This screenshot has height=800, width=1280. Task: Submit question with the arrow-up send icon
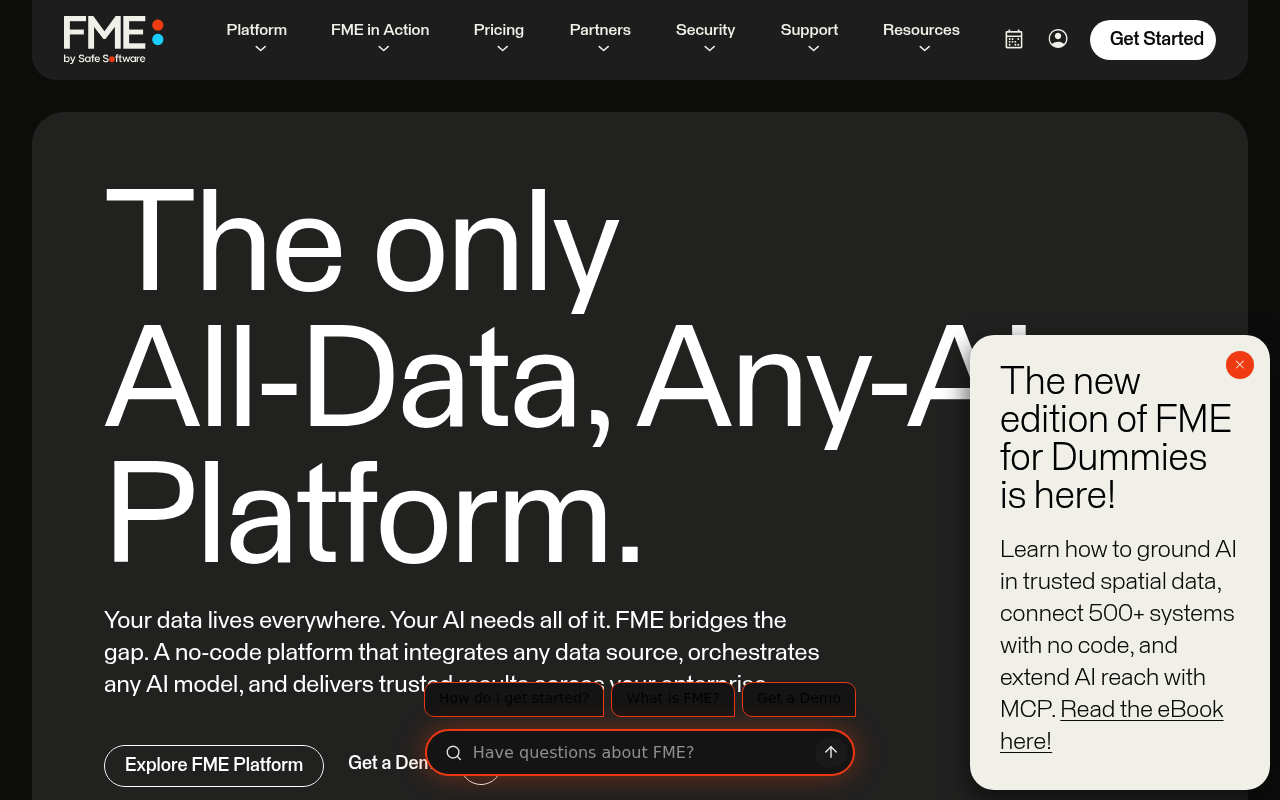830,752
